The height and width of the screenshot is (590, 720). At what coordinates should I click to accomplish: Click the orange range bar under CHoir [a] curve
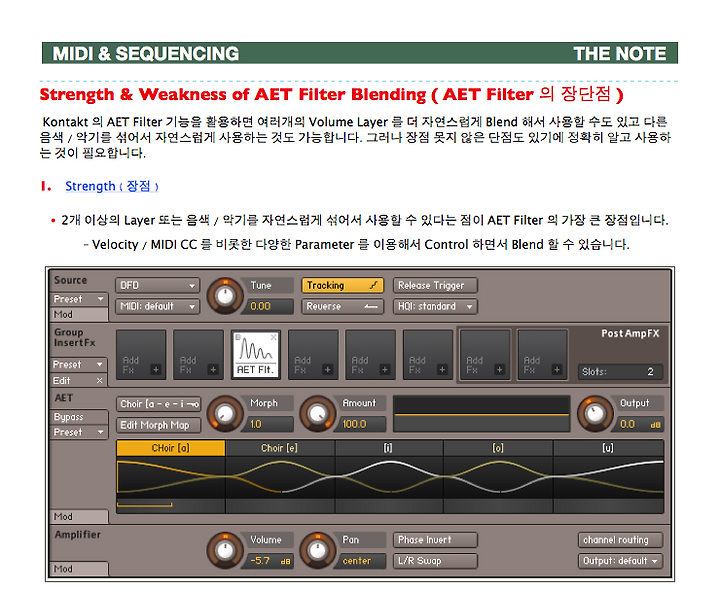click(144, 505)
